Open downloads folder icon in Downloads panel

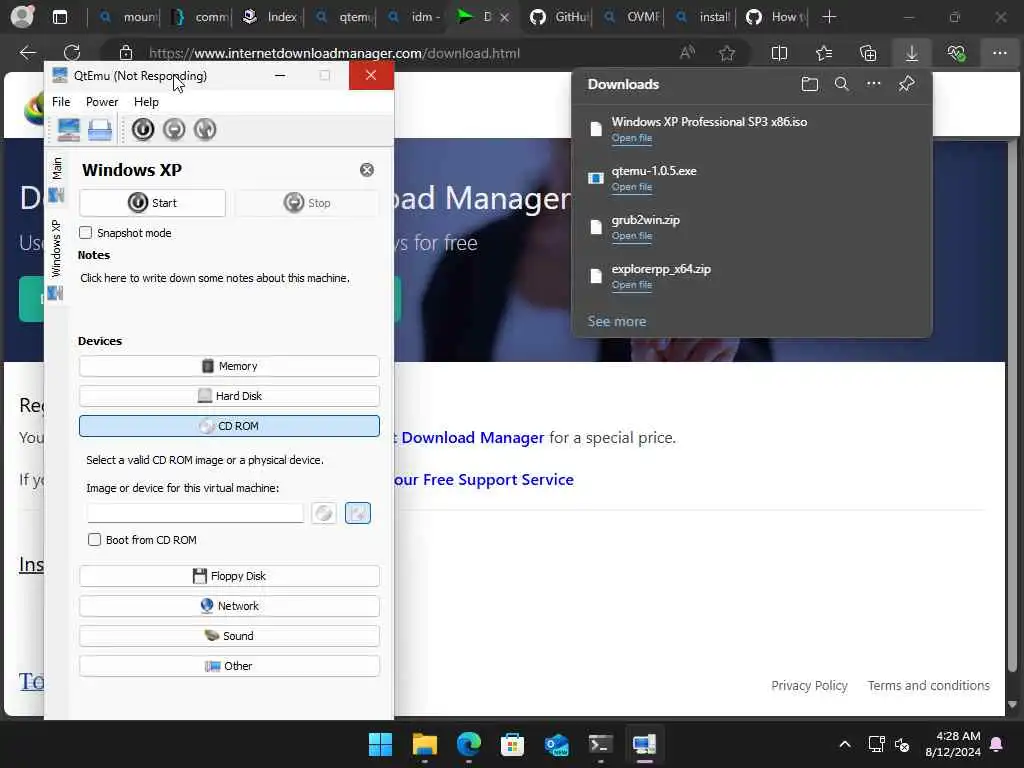pos(810,84)
